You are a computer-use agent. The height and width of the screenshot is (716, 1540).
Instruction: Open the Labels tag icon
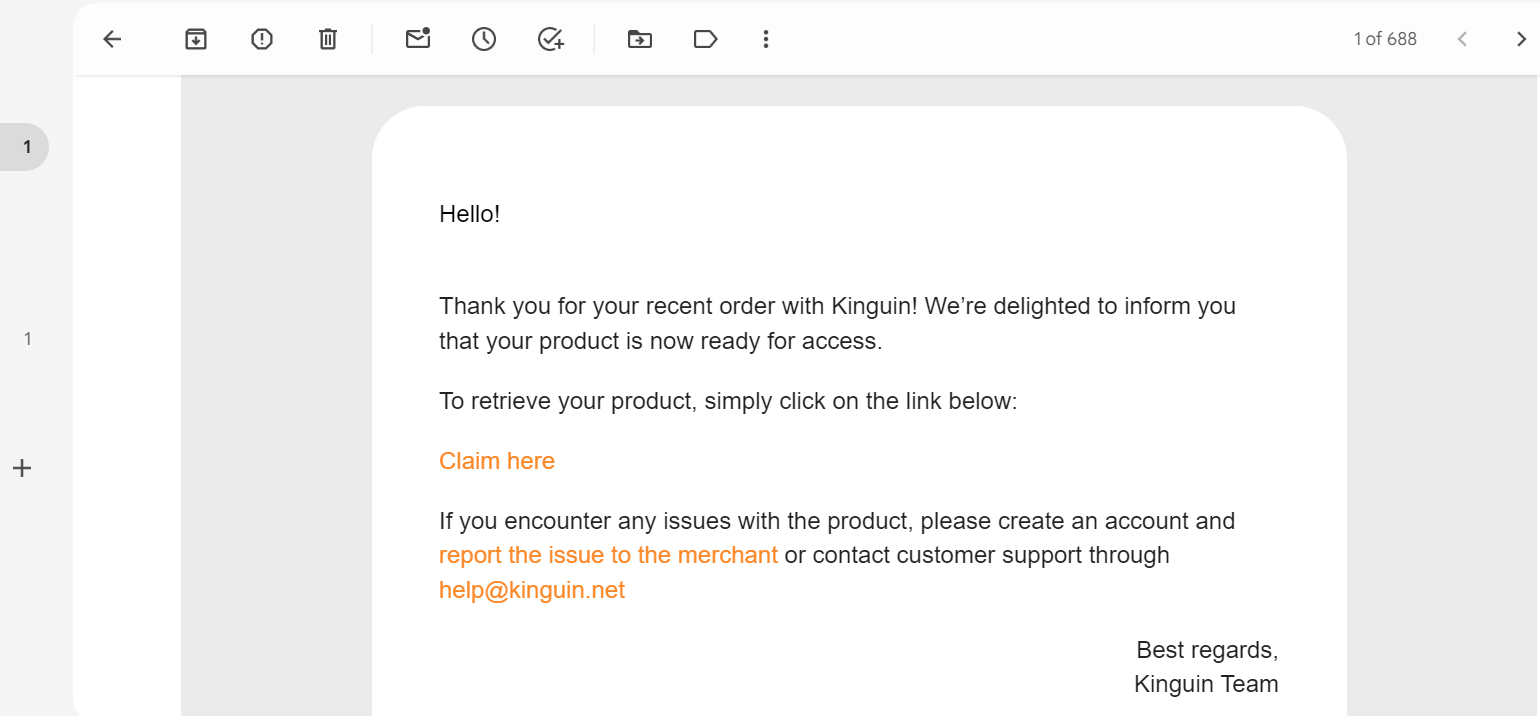[706, 39]
